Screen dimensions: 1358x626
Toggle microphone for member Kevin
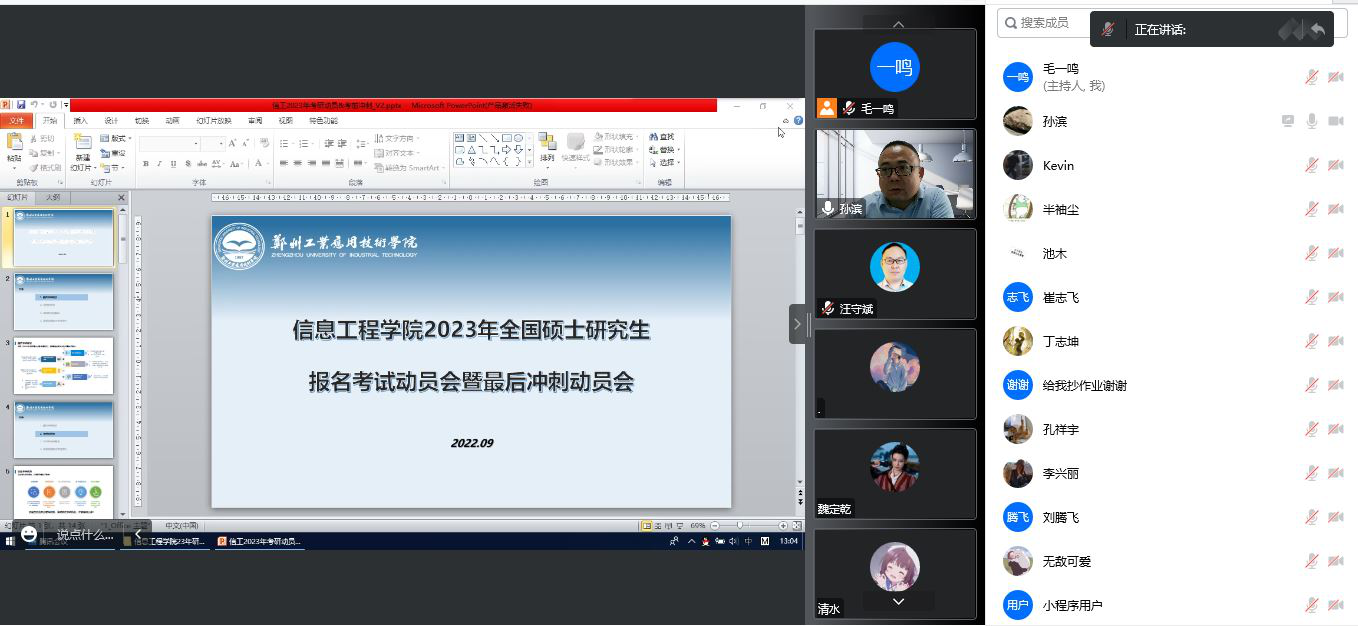coord(1311,165)
